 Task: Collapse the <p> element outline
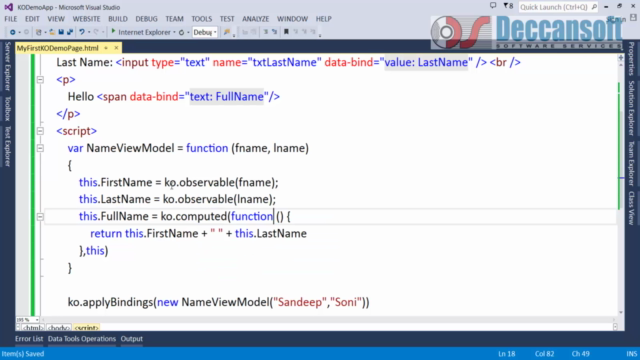pos(40,80)
